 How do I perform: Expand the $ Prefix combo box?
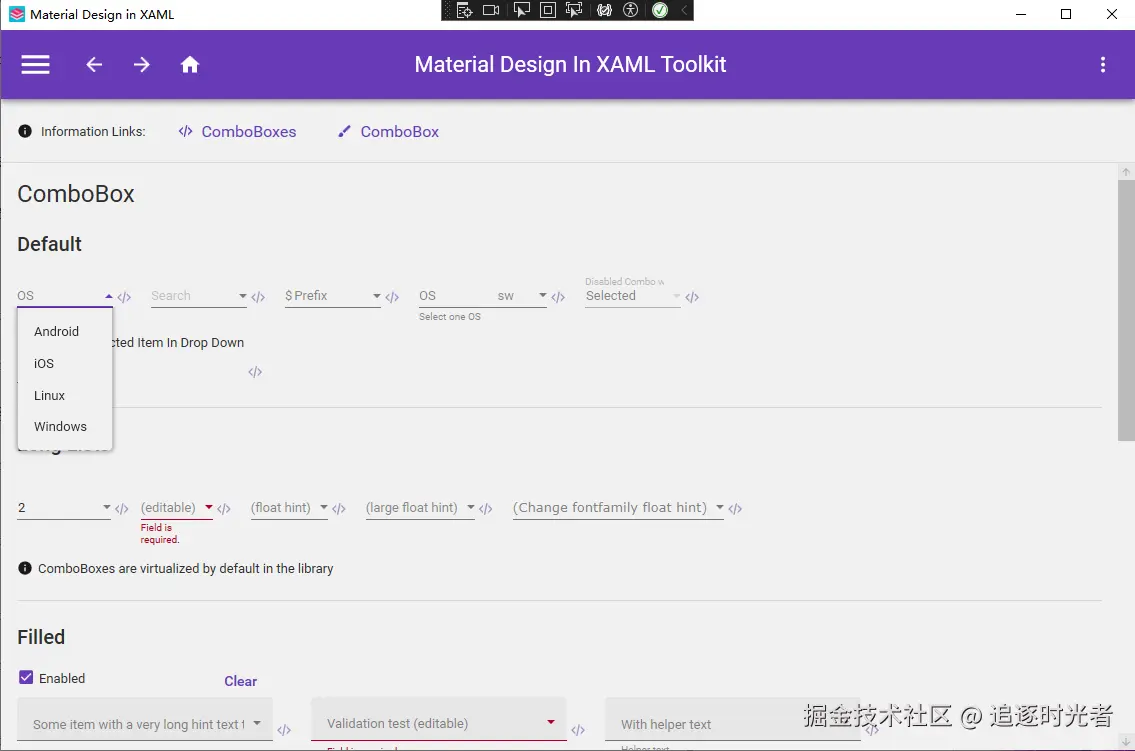click(376, 296)
